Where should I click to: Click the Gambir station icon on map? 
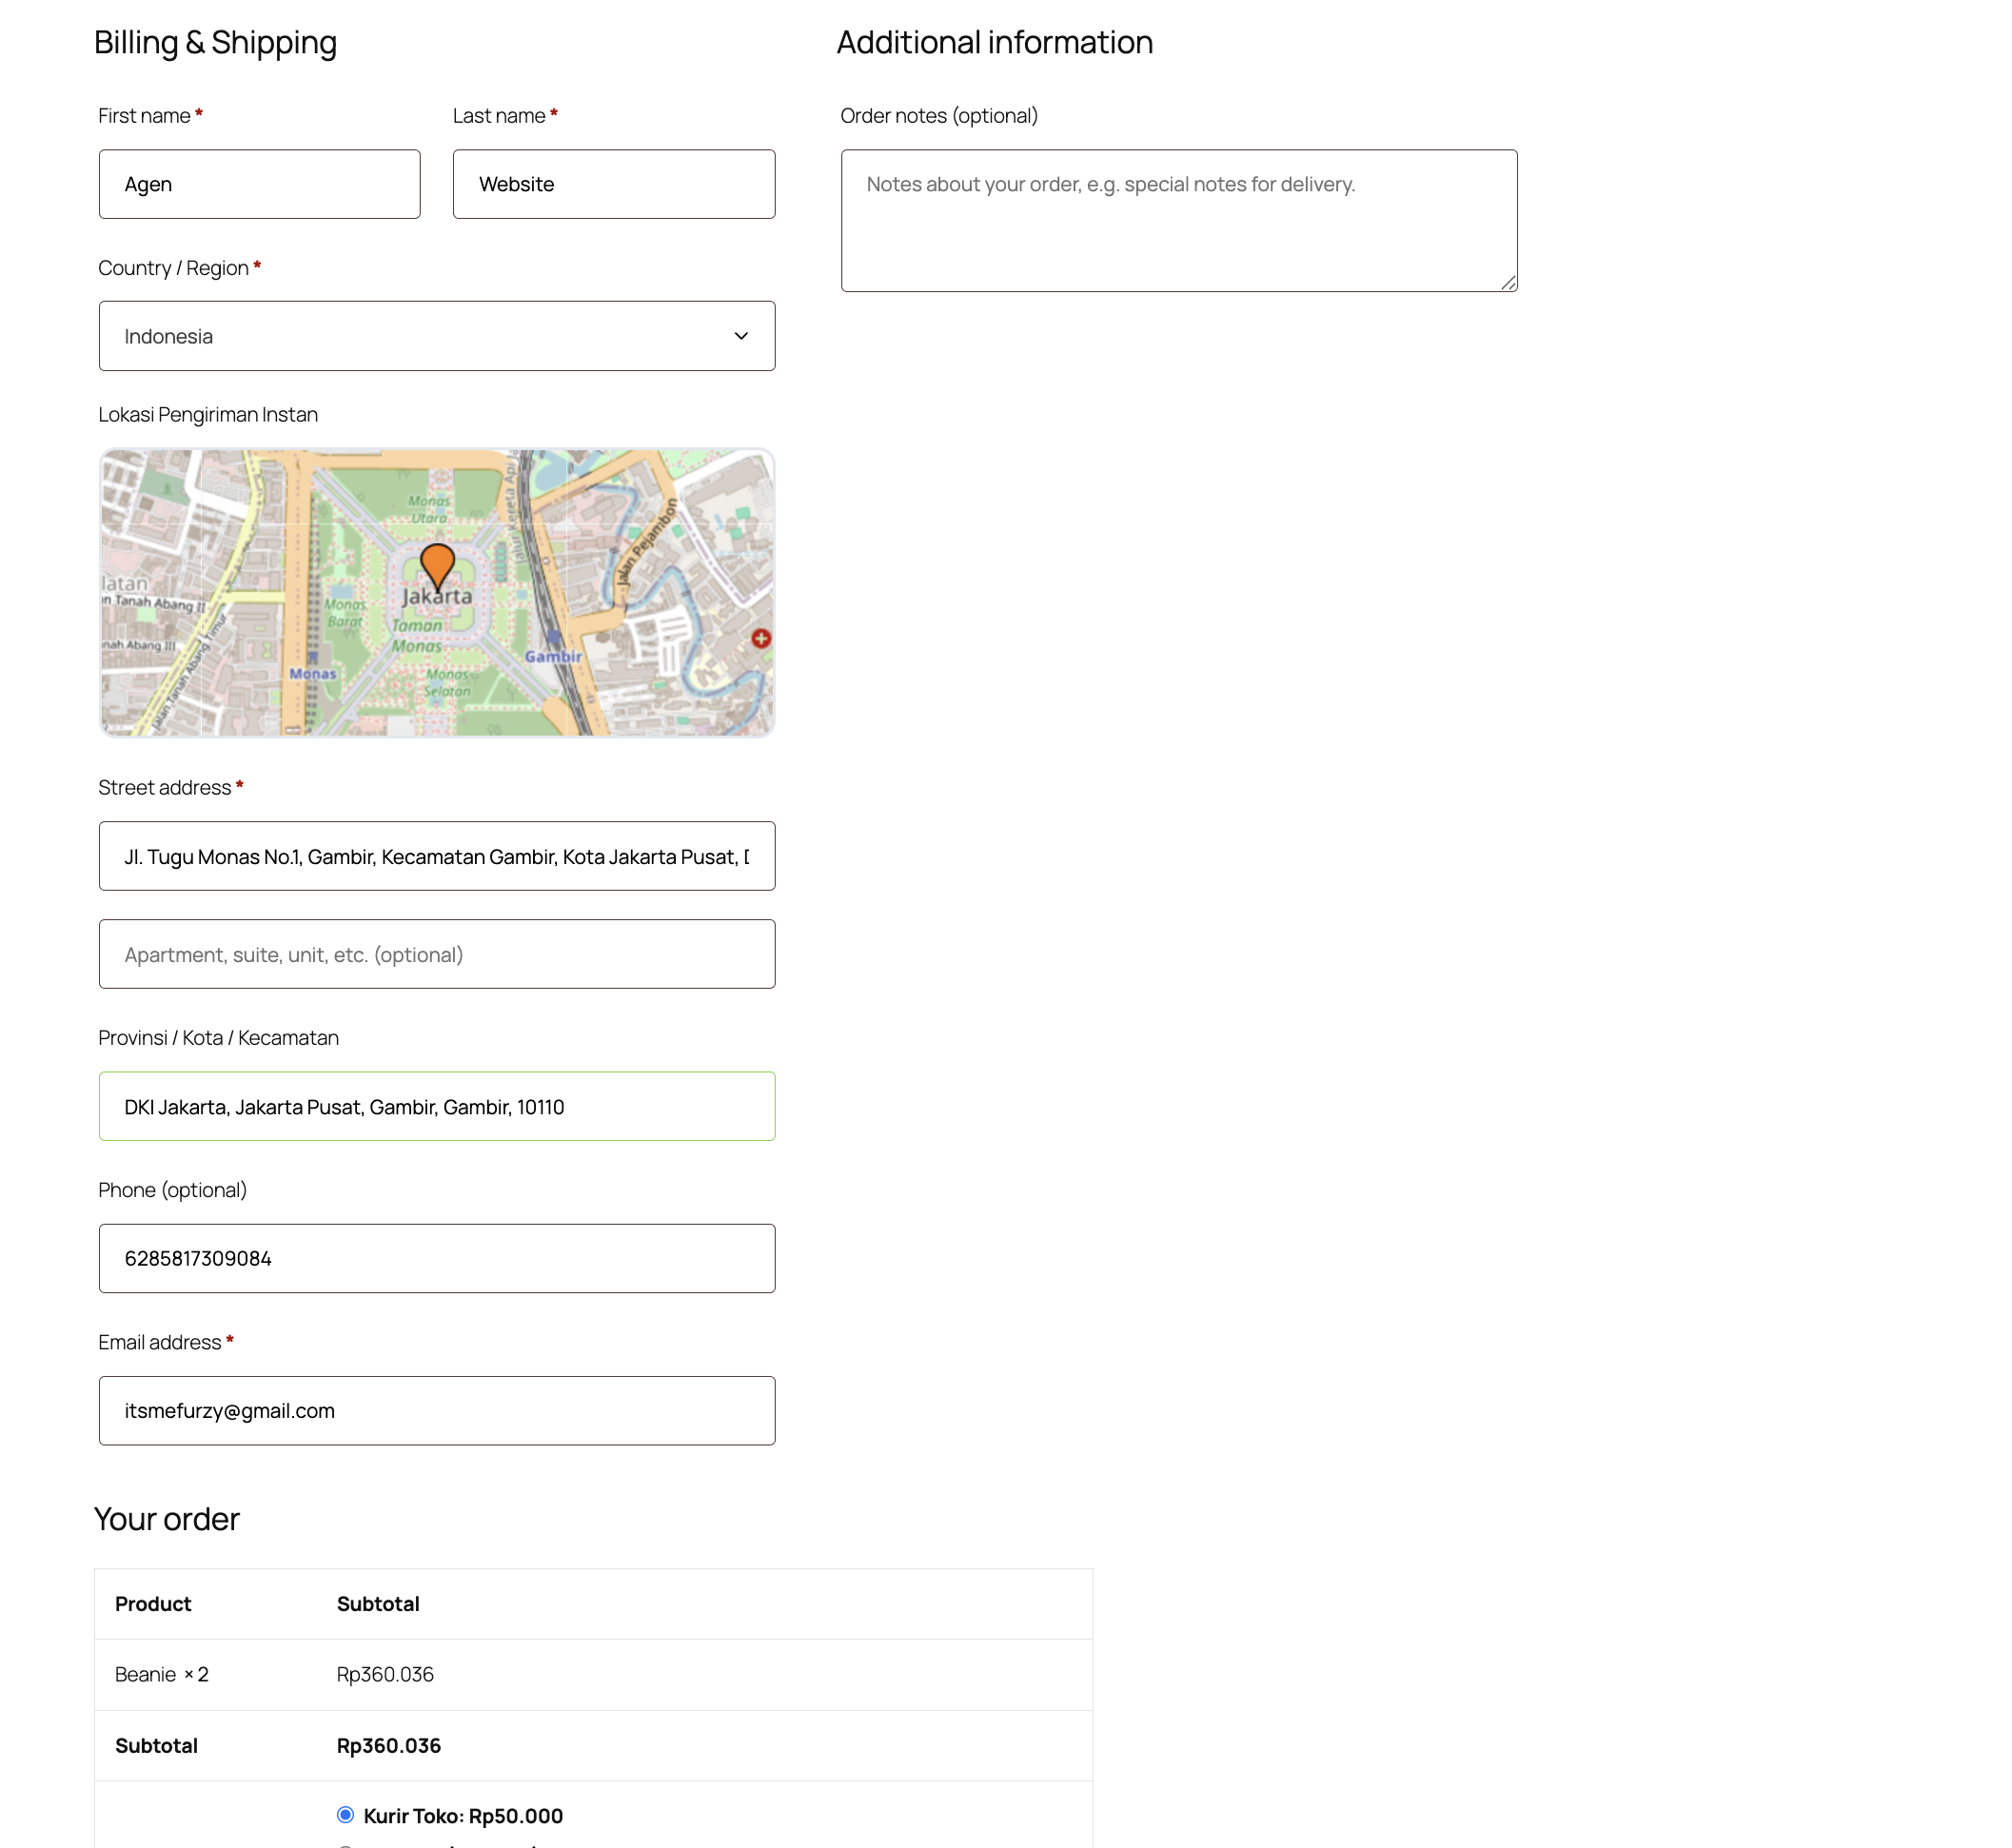[x=554, y=638]
